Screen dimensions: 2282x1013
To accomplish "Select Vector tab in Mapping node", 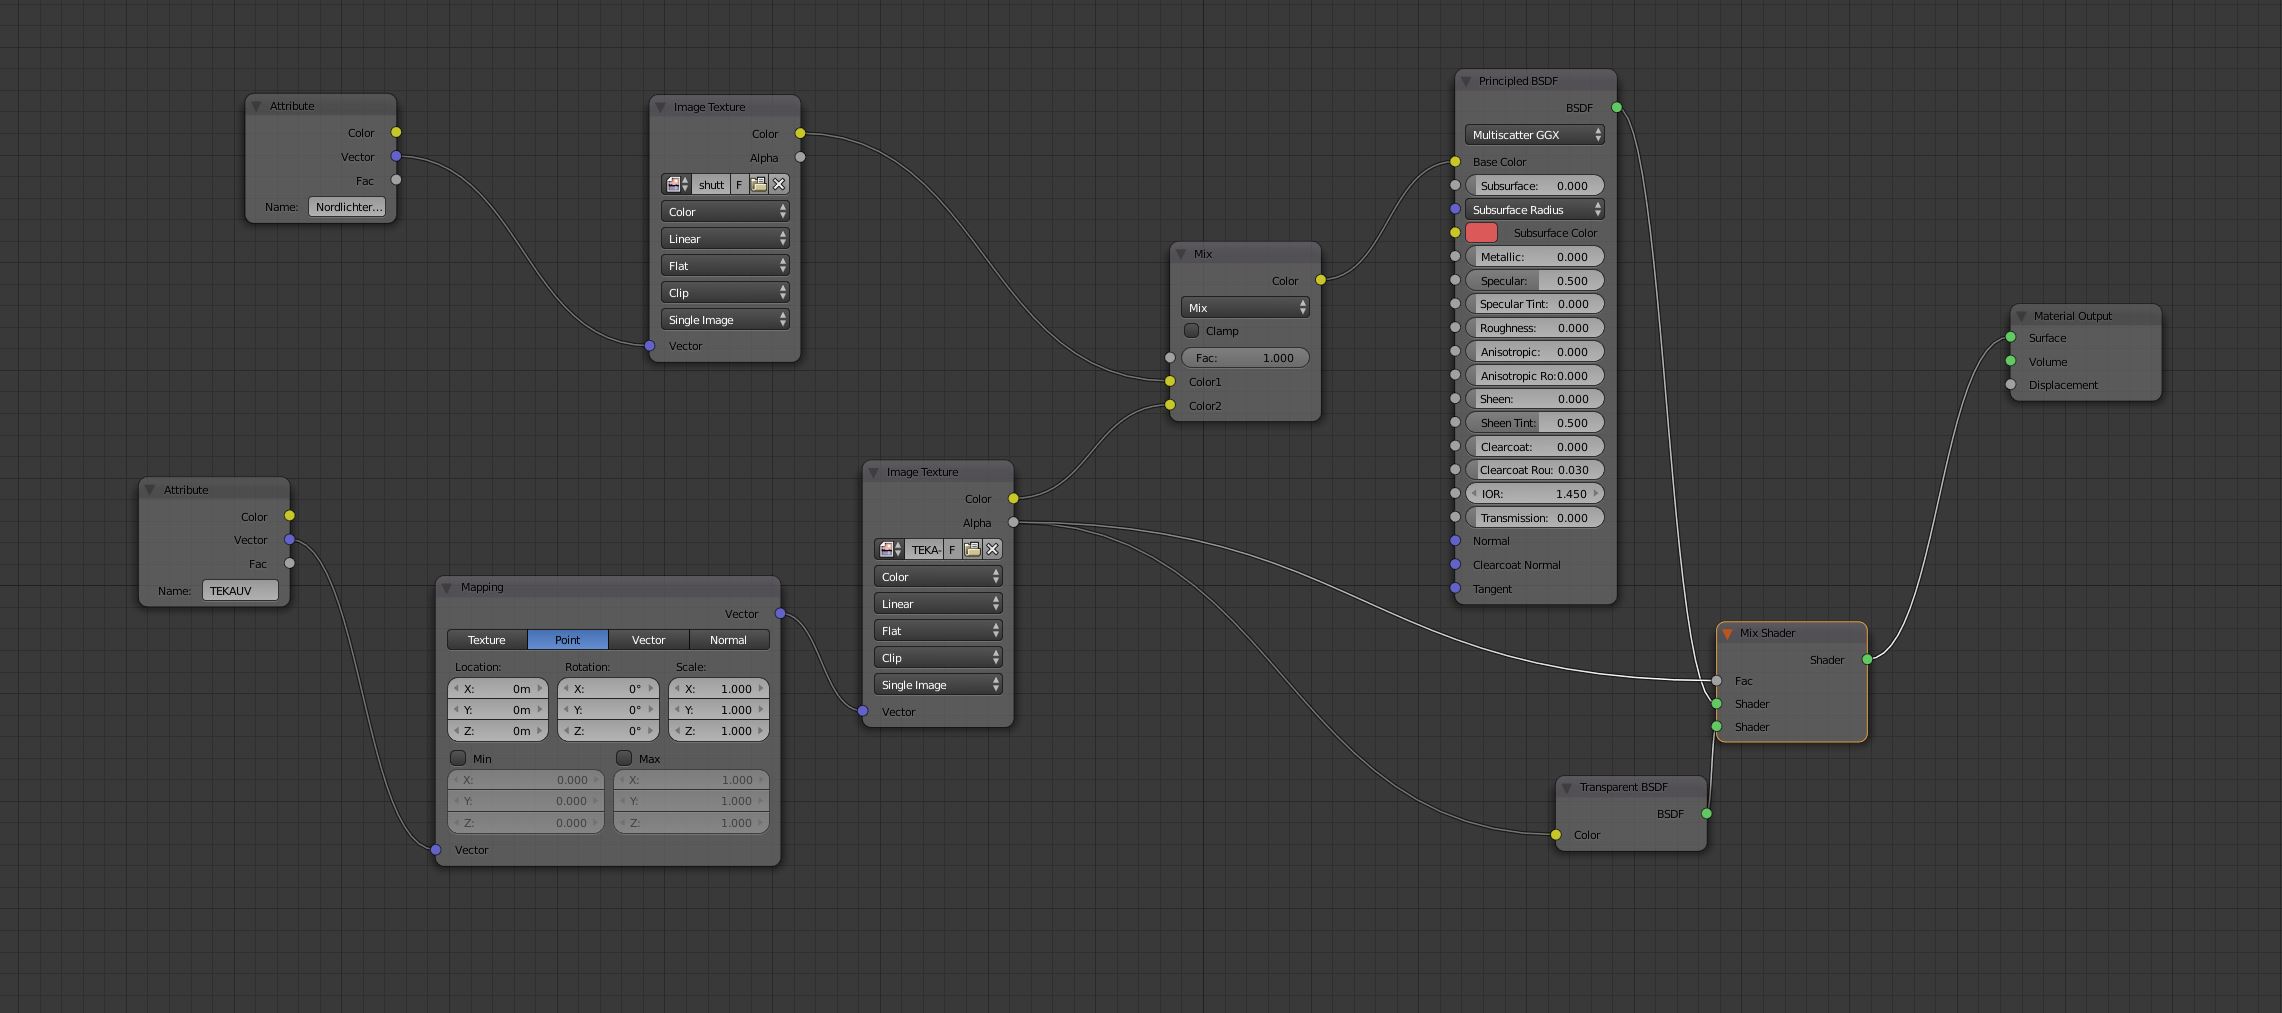I will (x=648, y=639).
